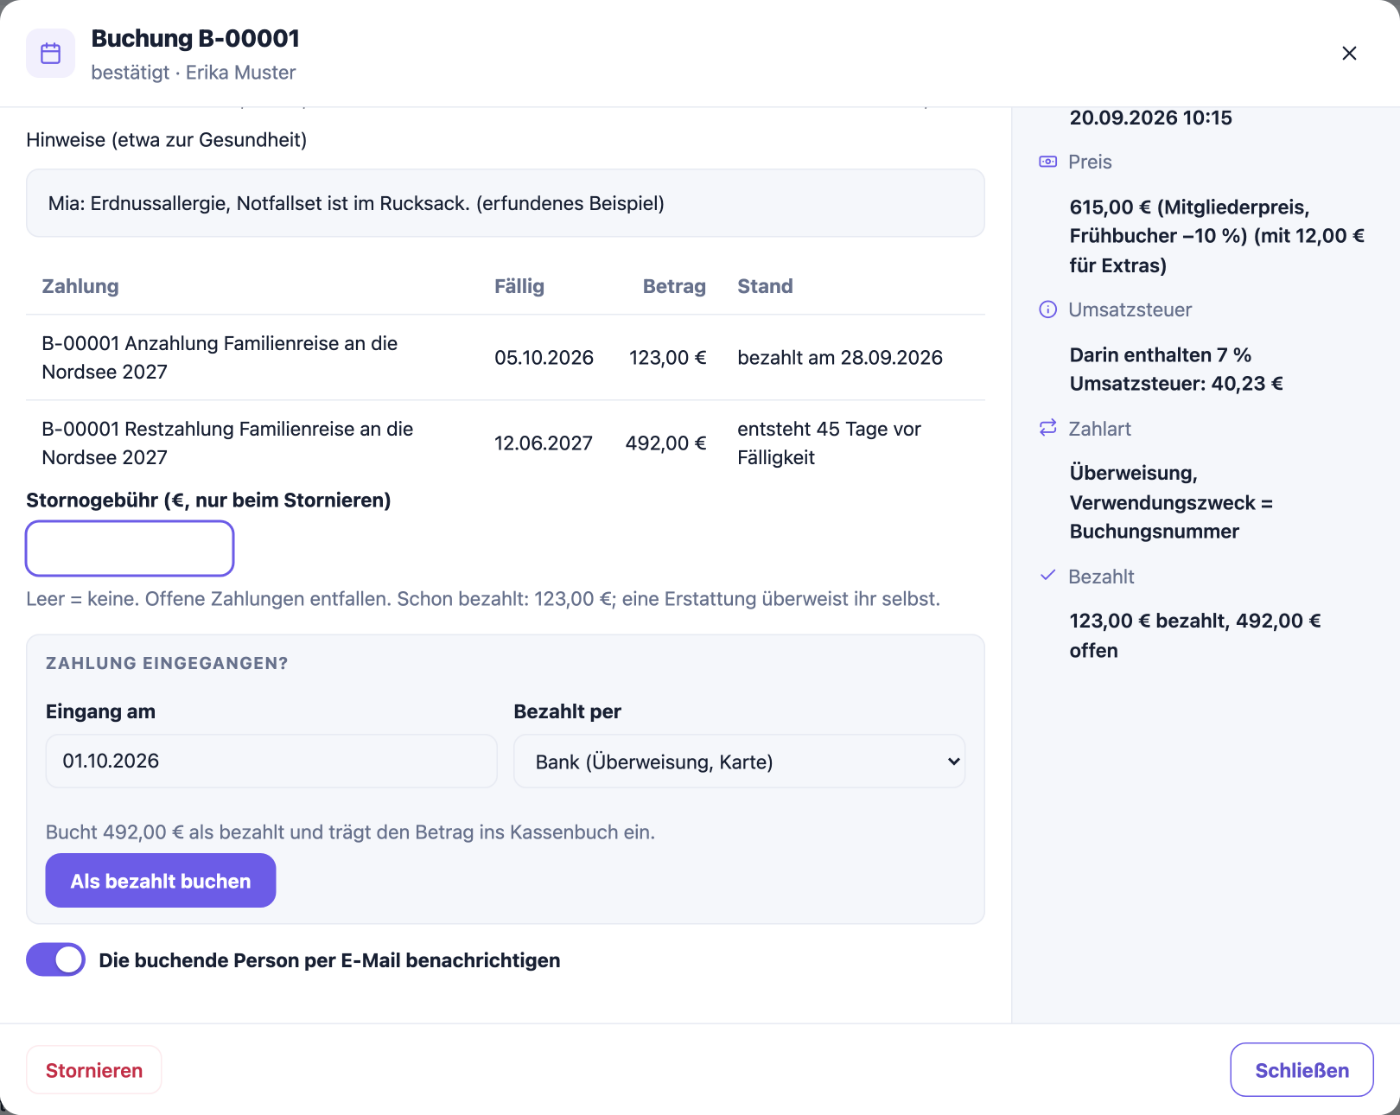Viewport: 1400px width, 1115px height.
Task: Click the Preis label in the sidebar
Action: click(x=1090, y=162)
